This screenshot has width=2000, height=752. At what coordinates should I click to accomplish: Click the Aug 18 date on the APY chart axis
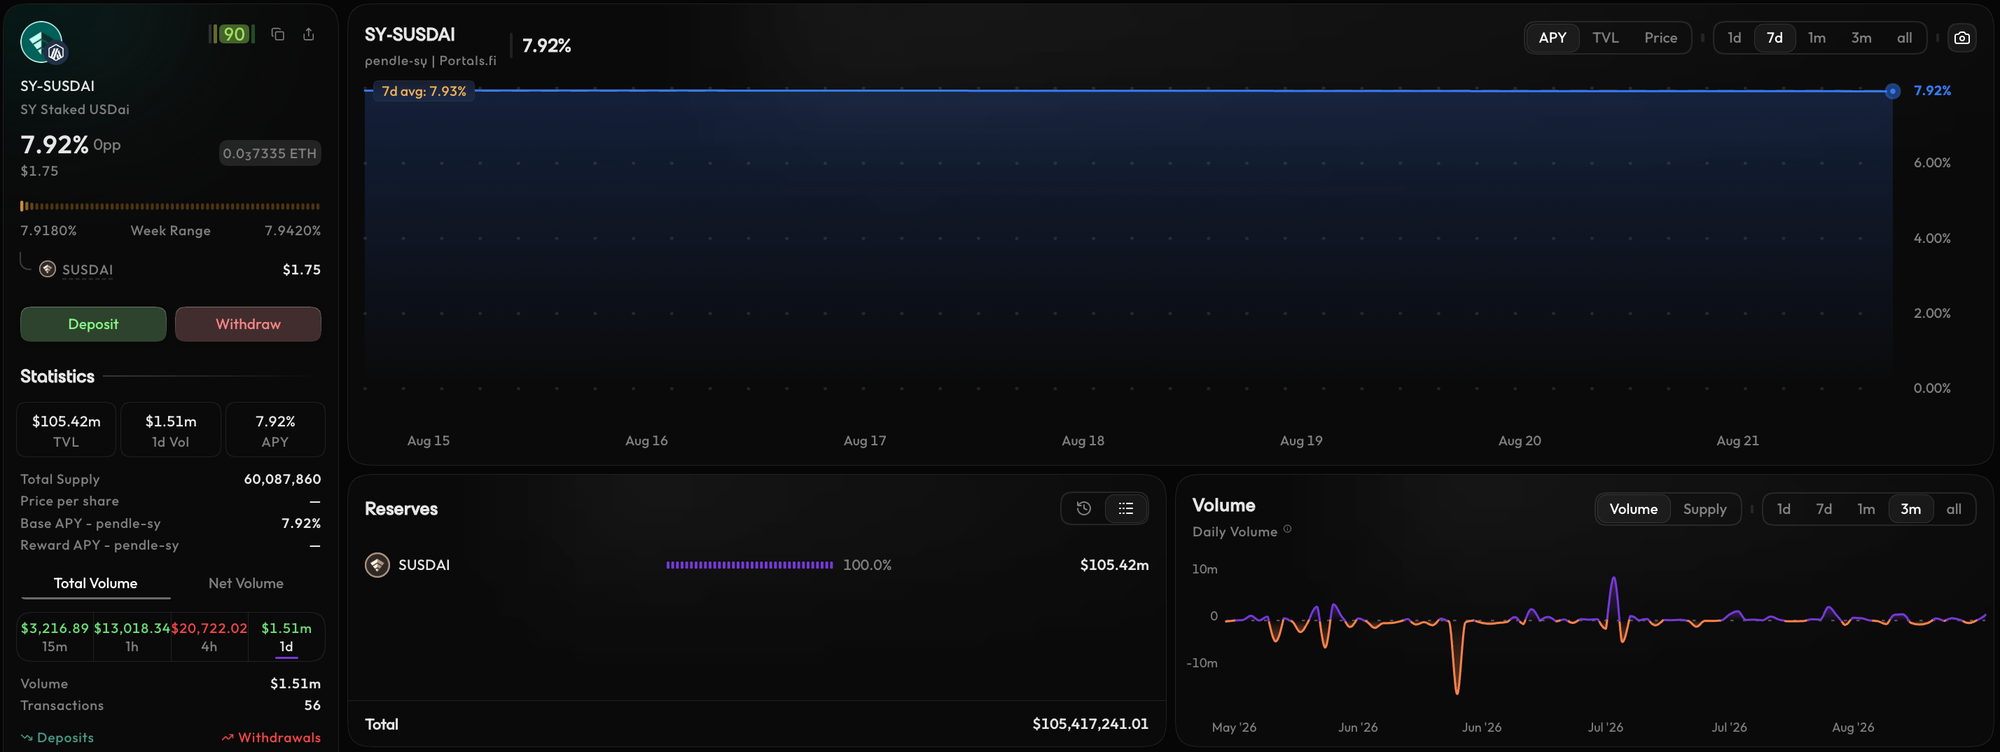[1083, 441]
